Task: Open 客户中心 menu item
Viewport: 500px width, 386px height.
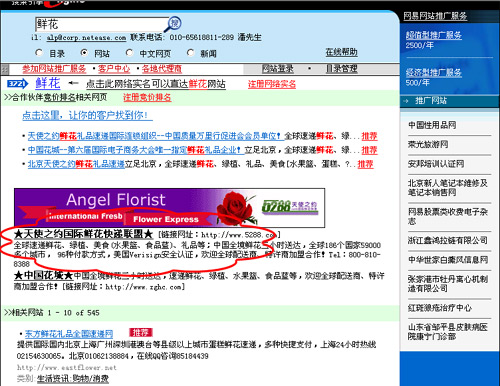Action: (114, 69)
